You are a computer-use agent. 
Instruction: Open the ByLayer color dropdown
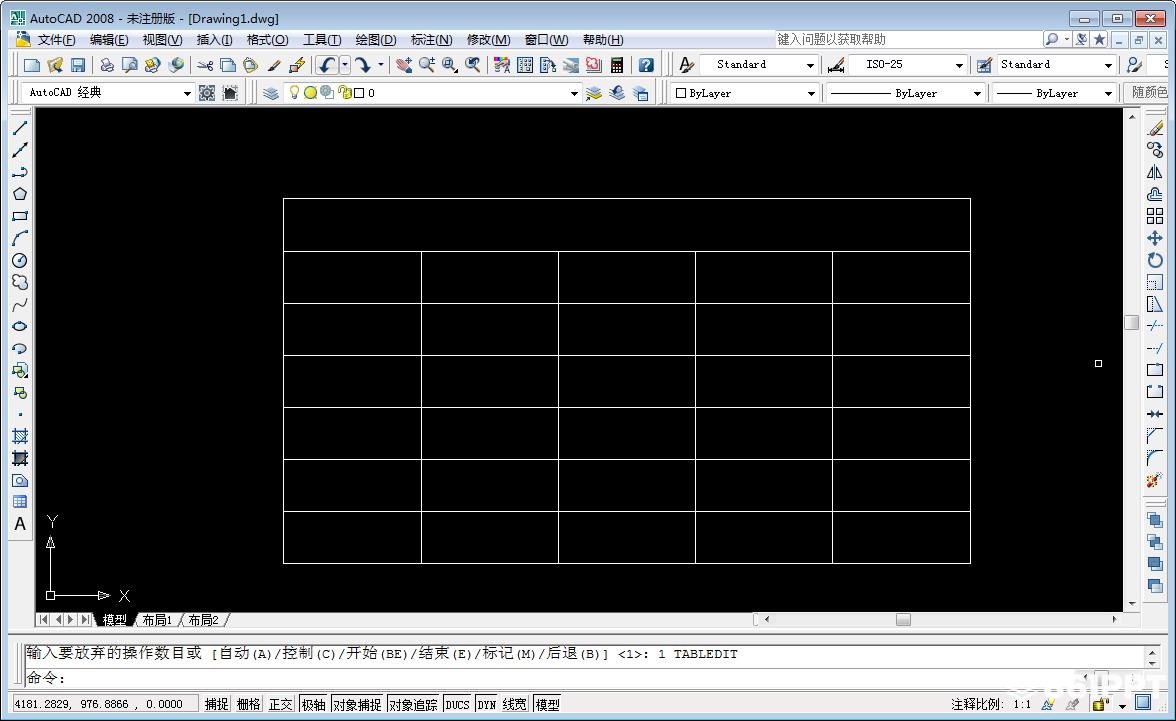[811, 93]
